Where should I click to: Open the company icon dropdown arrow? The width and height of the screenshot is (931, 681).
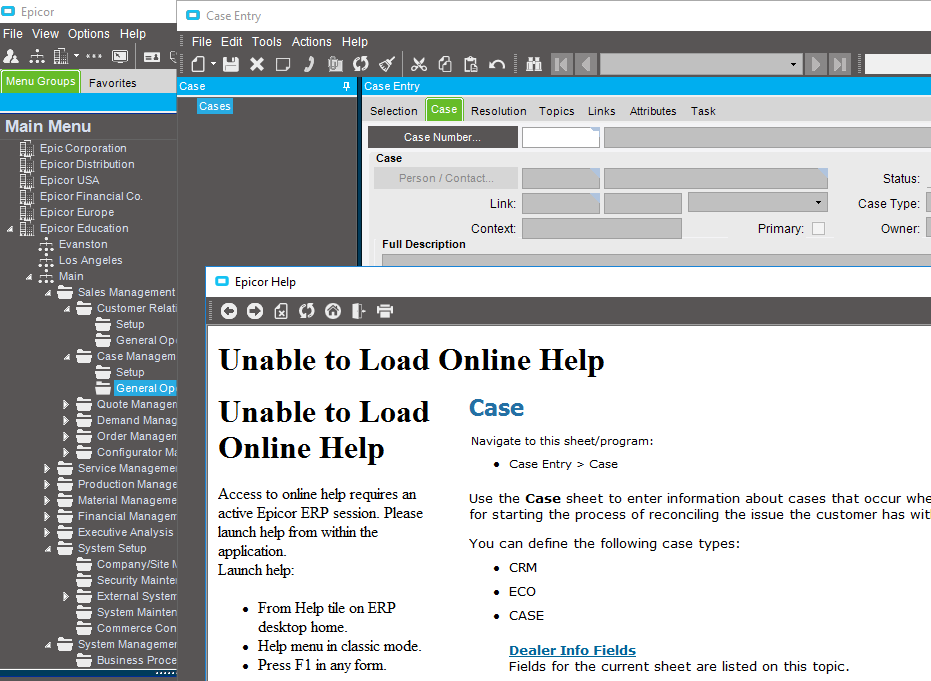(x=77, y=56)
